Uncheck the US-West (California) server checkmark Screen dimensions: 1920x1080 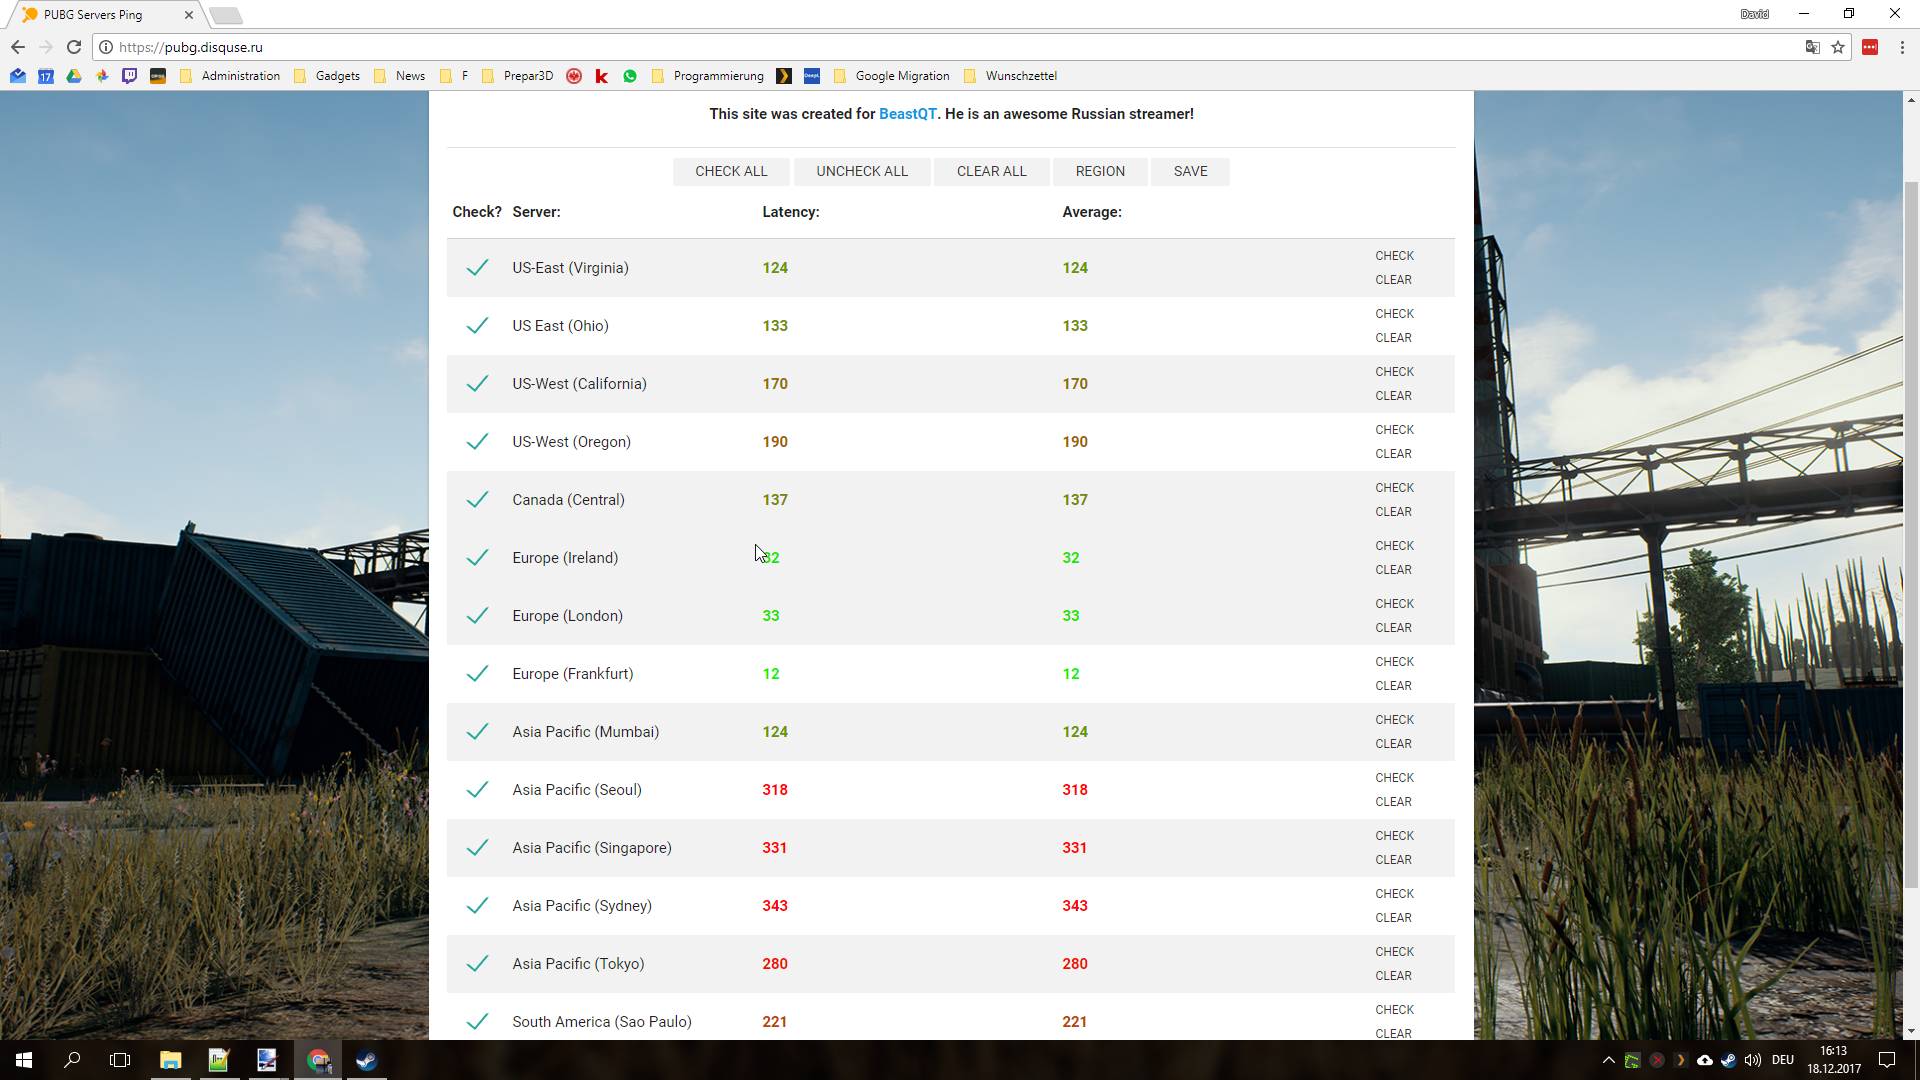[x=478, y=384]
